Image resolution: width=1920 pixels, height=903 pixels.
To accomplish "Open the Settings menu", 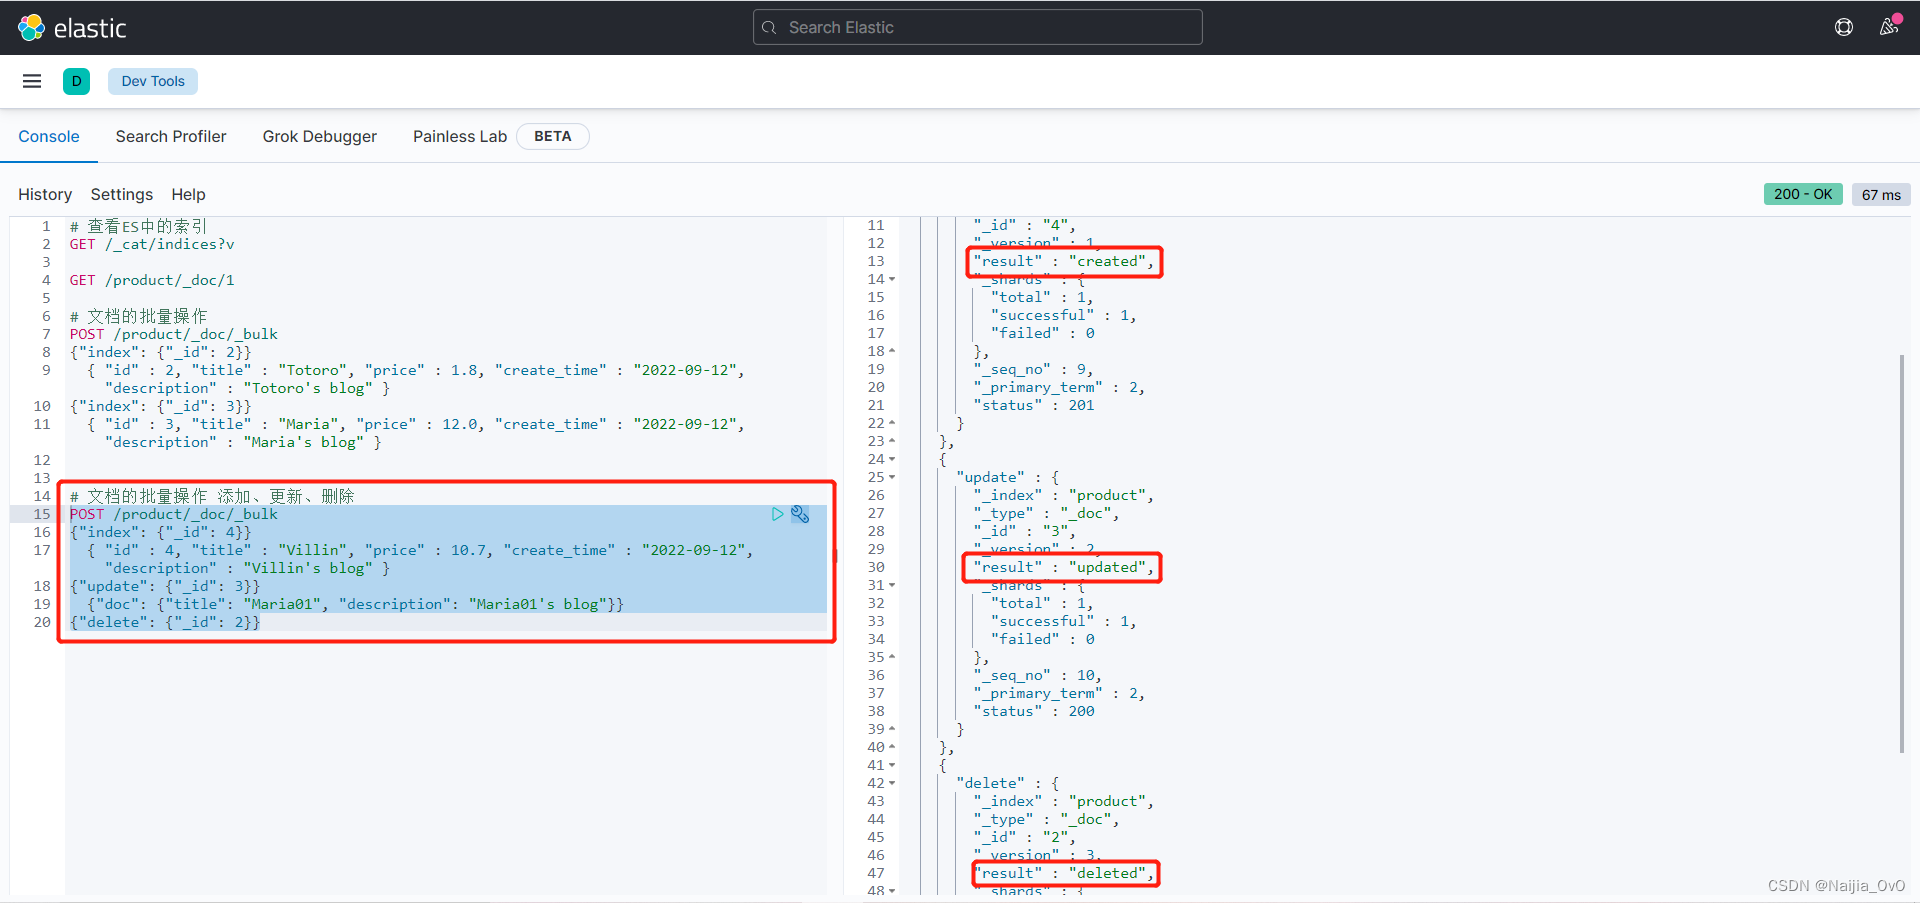I will tap(122, 194).
